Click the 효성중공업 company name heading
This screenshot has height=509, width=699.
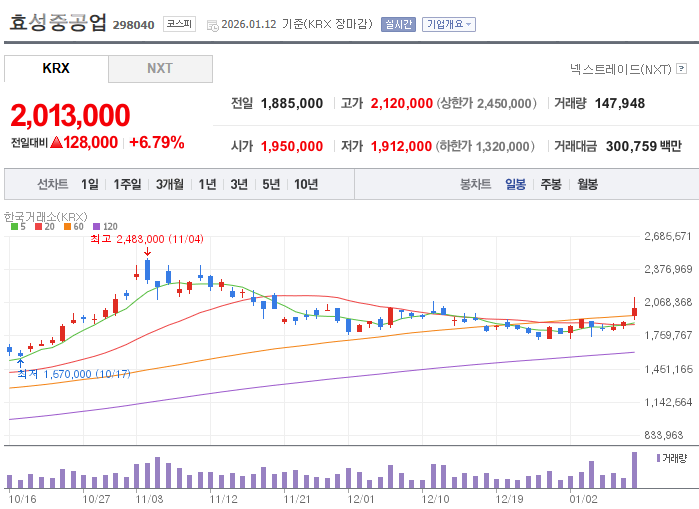58,22
